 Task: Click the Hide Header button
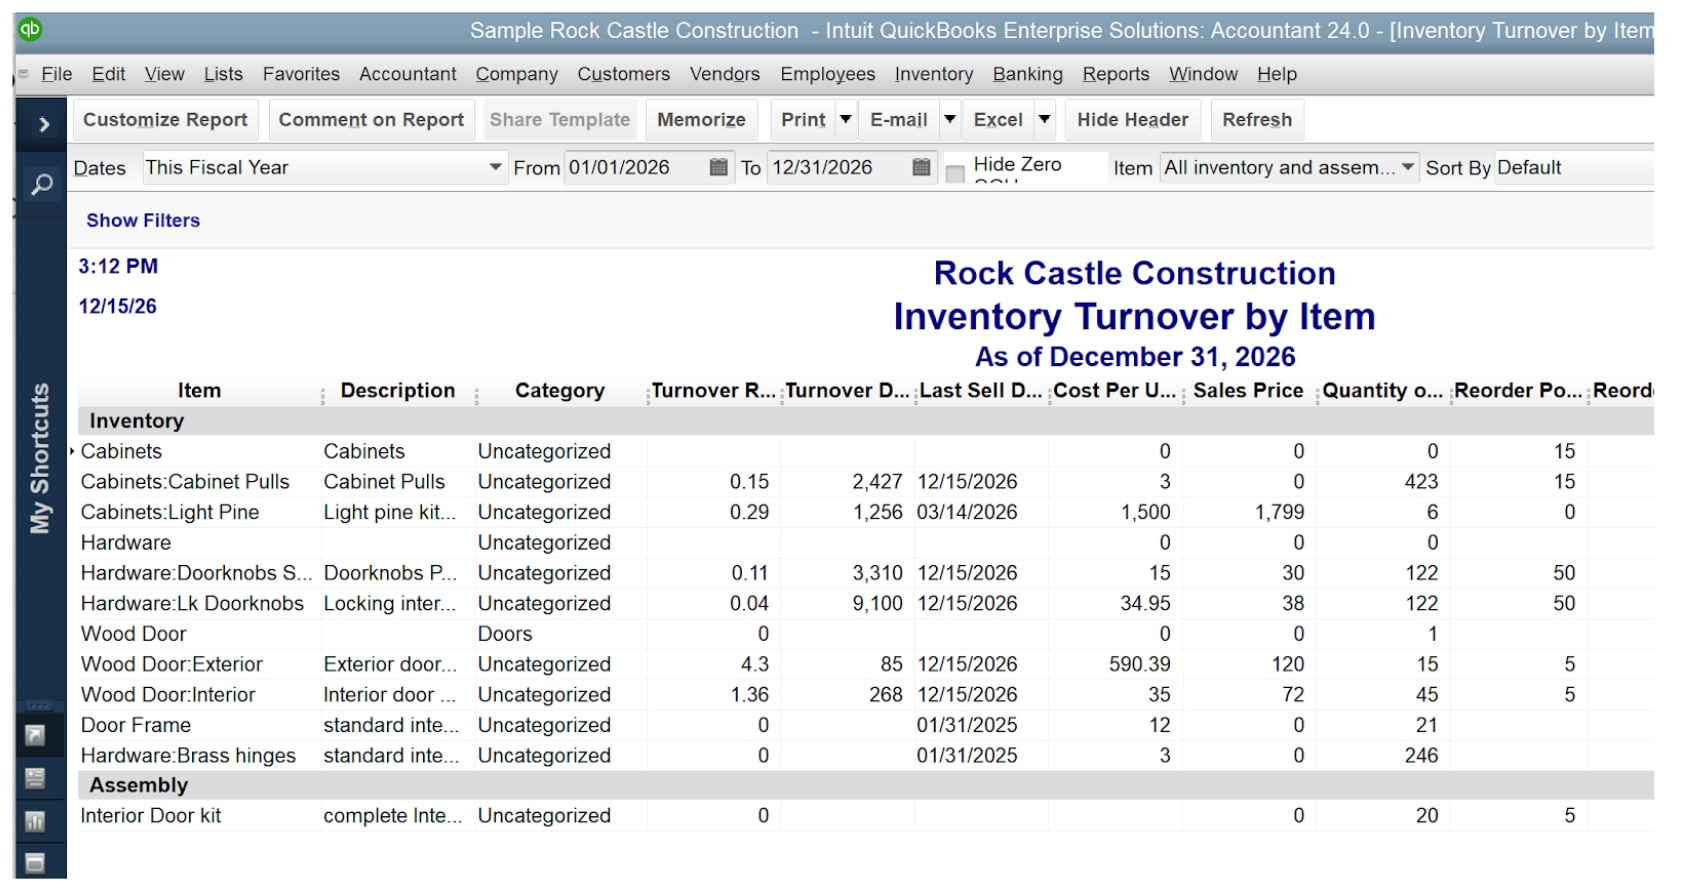(x=1133, y=119)
